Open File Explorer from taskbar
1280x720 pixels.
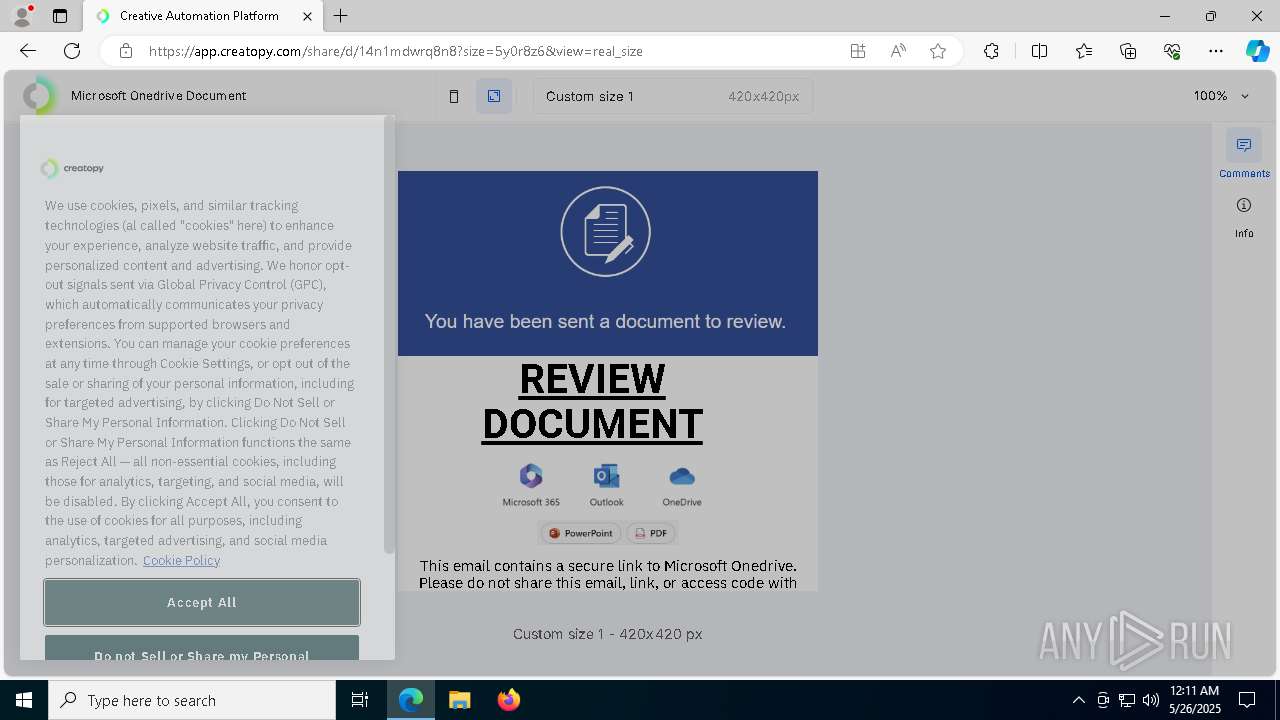(459, 700)
